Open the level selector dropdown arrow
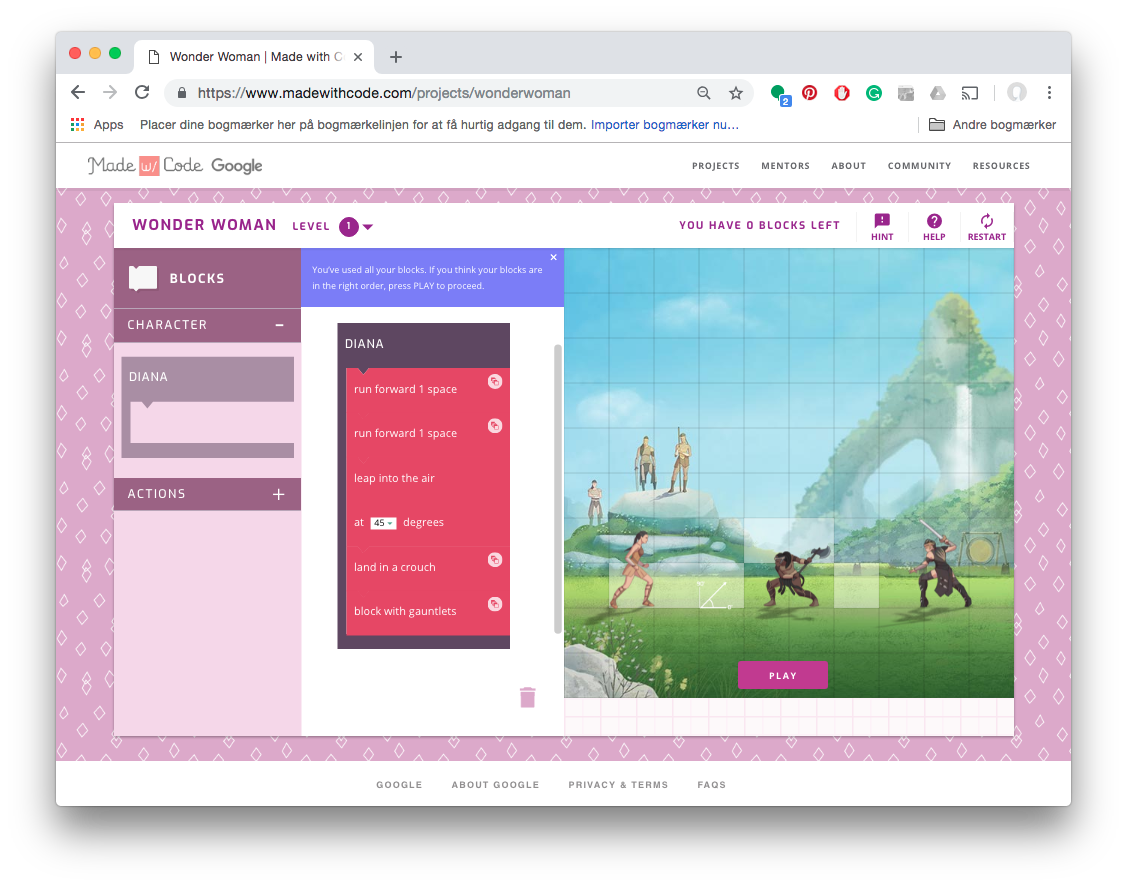This screenshot has width=1127, height=886. [368, 227]
